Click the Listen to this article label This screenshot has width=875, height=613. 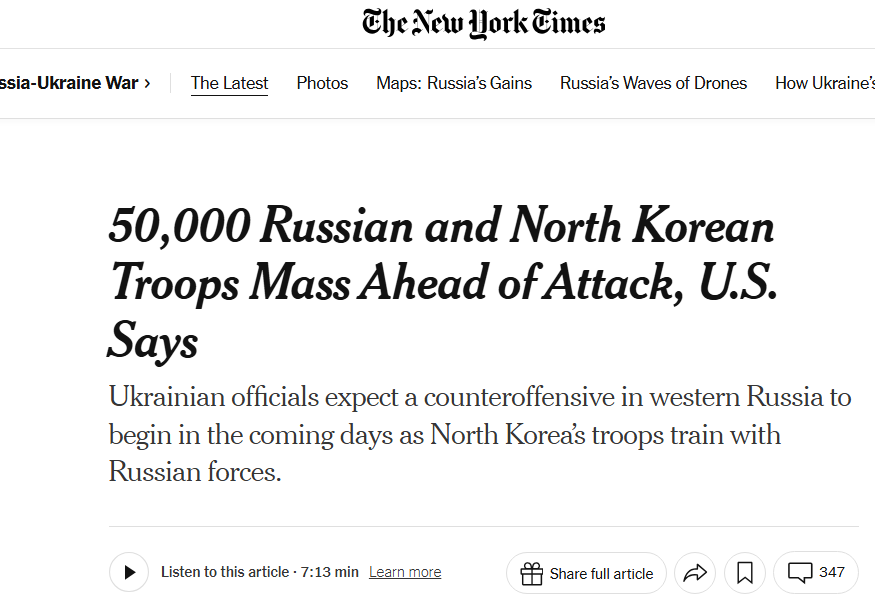click(225, 572)
